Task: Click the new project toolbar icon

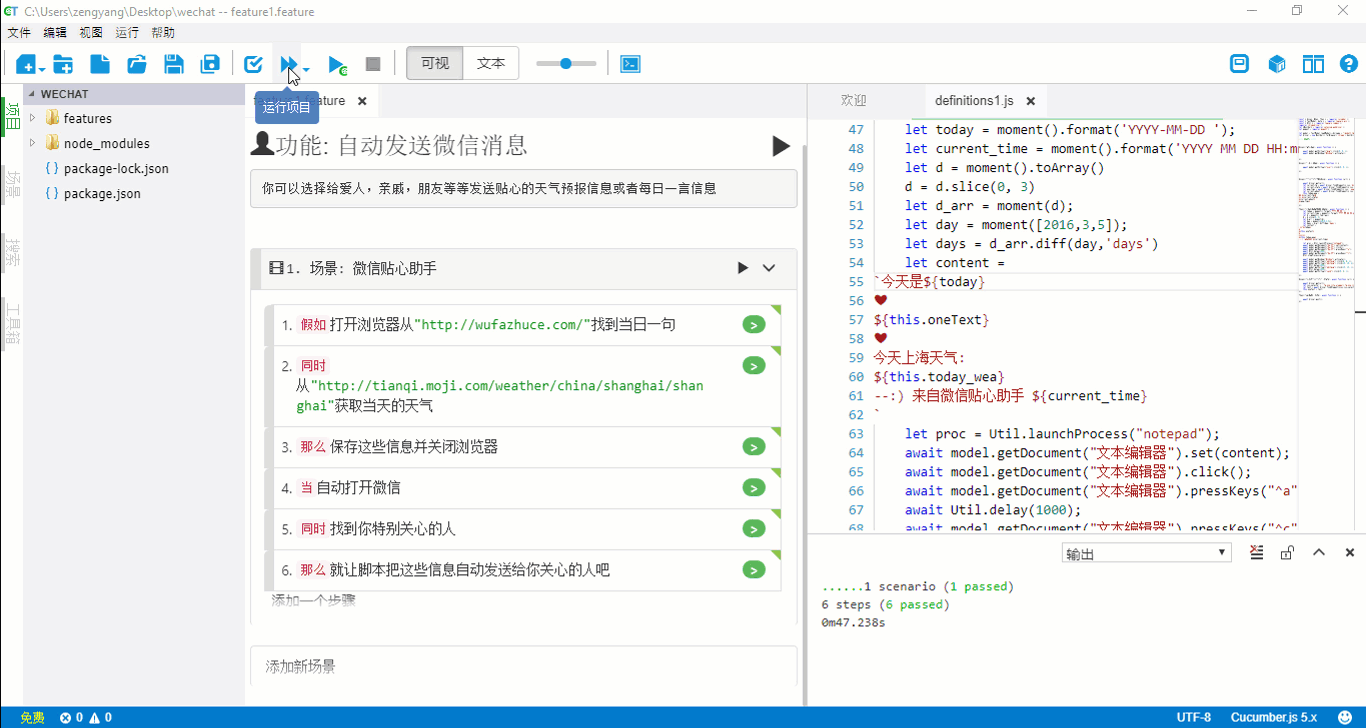Action: click(25, 64)
